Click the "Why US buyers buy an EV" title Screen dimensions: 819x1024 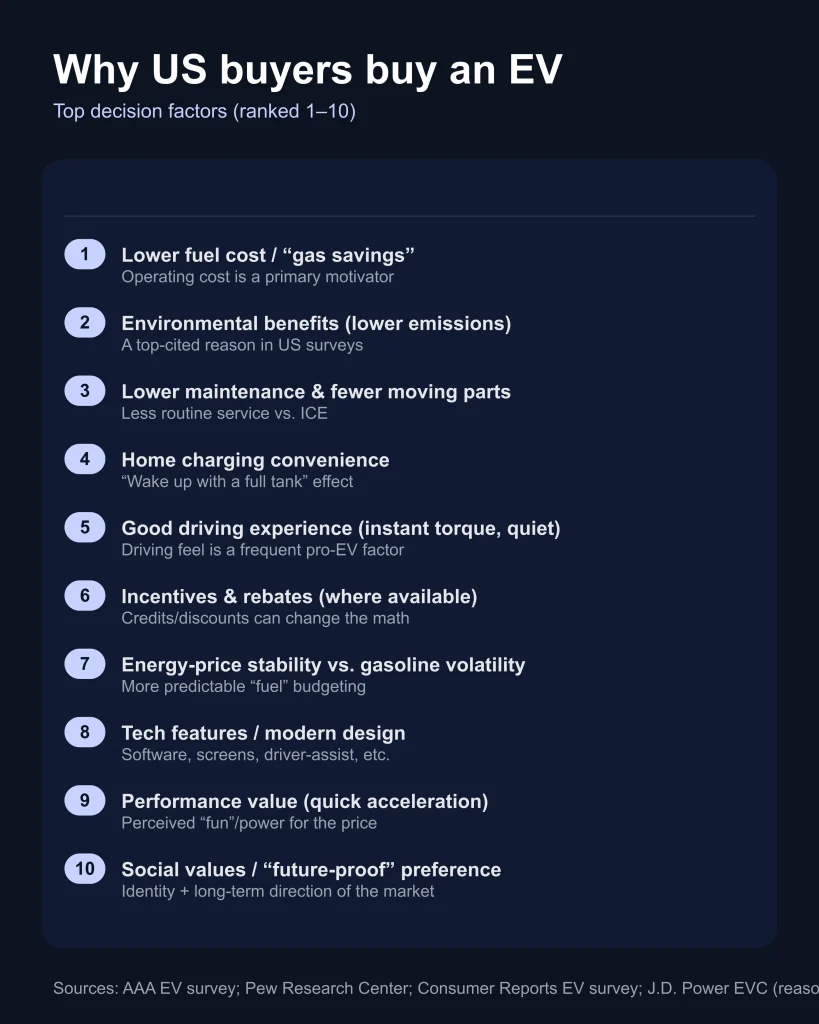pyautogui.click(x=307, y=70)
